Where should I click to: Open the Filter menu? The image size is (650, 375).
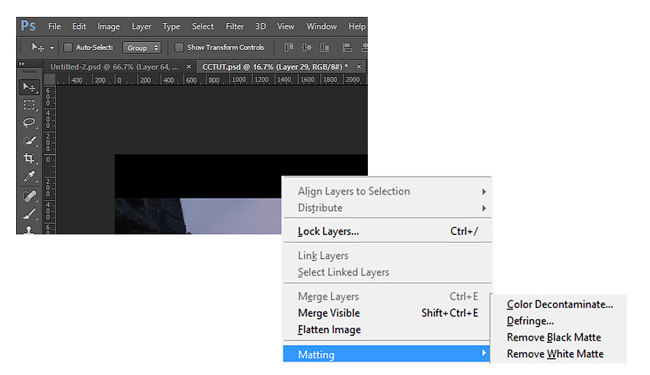235,27
